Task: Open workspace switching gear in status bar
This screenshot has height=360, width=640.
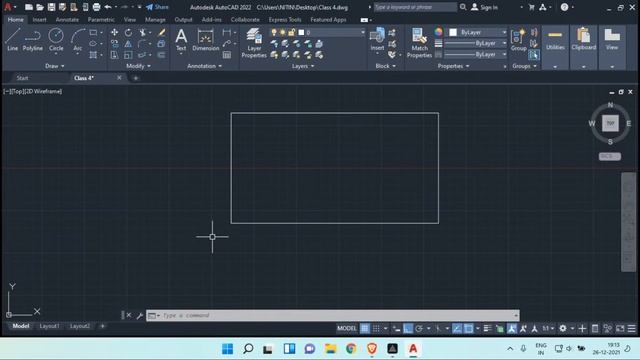Action: click(563, 328)
